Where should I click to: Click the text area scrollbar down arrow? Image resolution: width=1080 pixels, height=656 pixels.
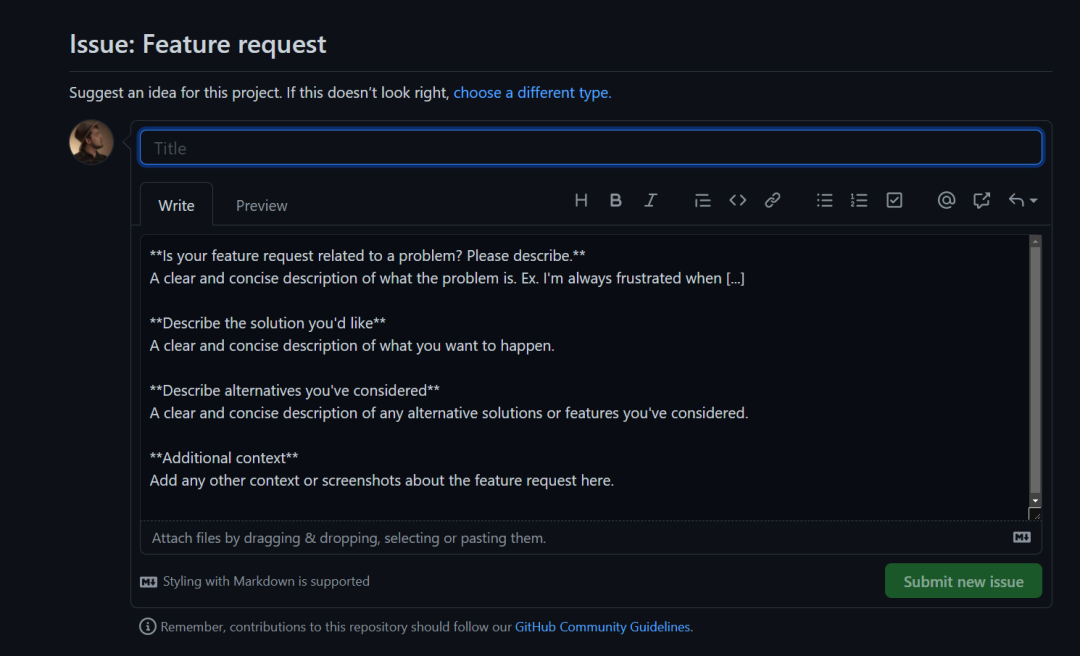pyautogui.click(x=1035, y=499)
